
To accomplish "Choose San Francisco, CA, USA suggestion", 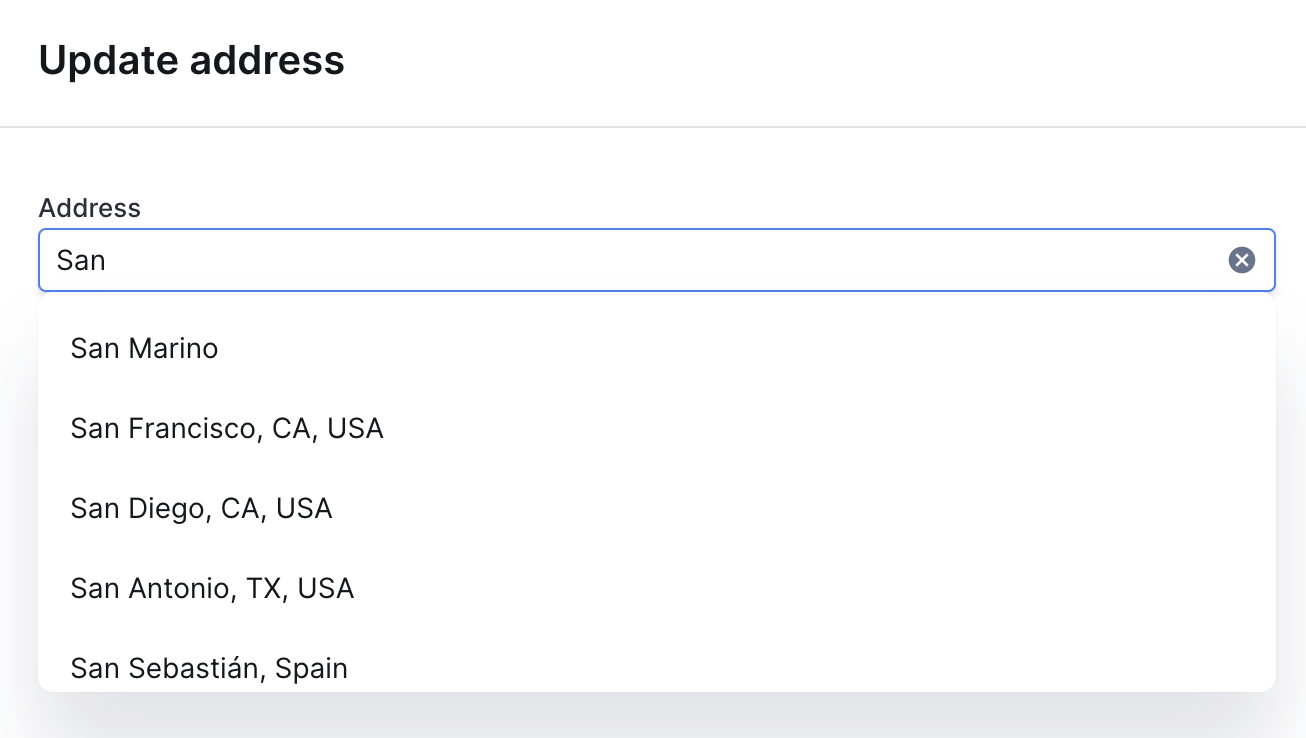I will [x=227, y=429].
